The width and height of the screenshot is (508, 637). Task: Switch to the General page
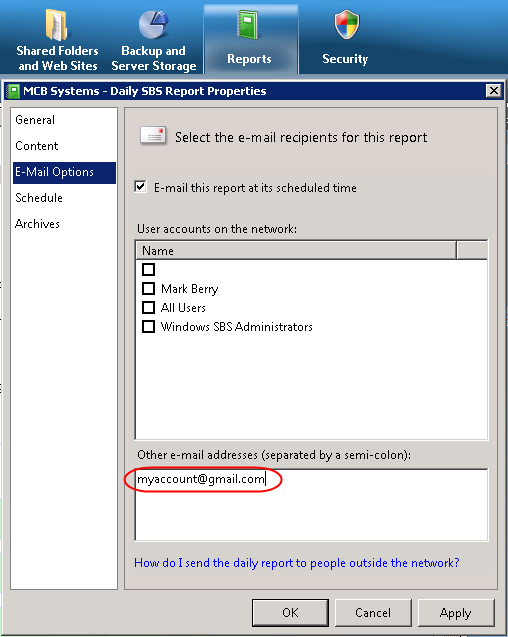(x=35, y=120)
